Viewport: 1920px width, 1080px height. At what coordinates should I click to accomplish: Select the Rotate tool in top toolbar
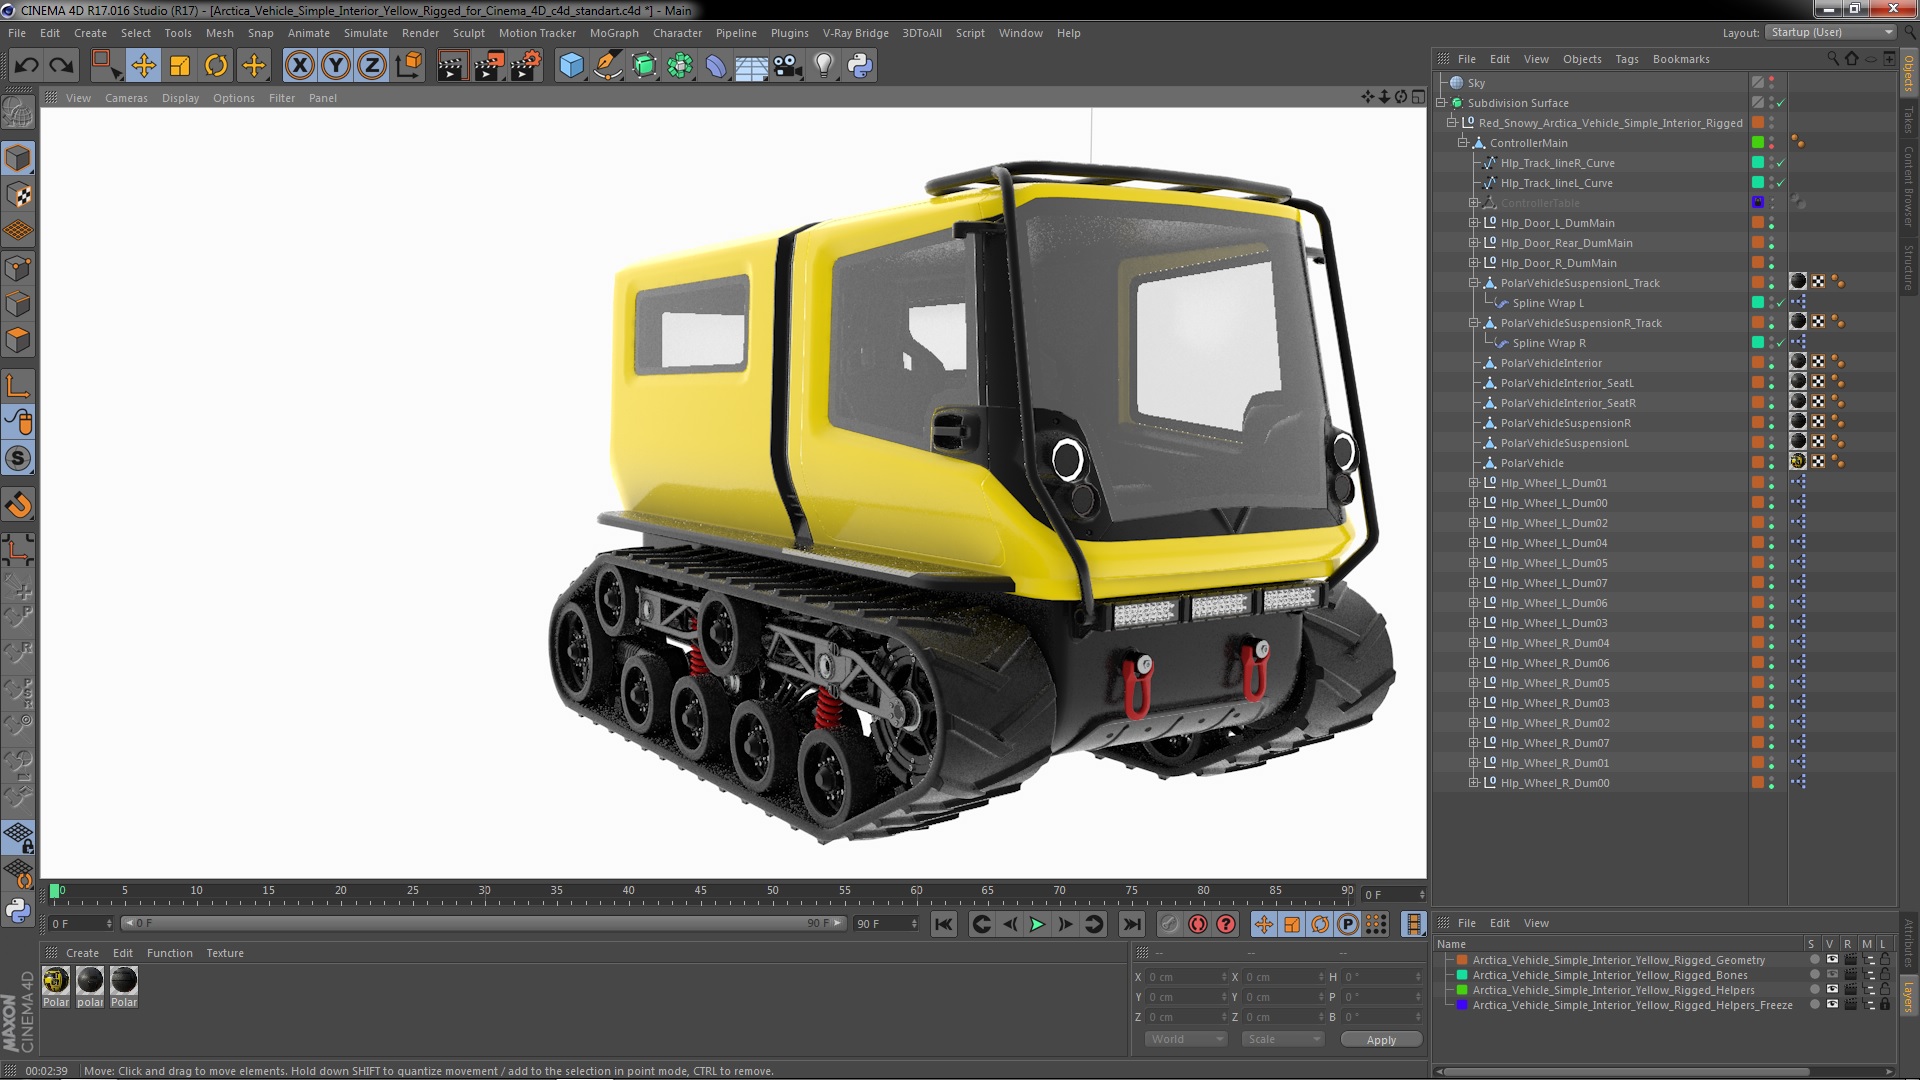216,66
